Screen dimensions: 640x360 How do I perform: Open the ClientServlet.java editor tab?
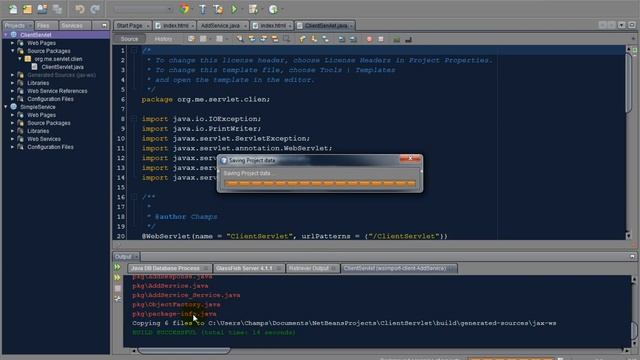(x=326, y=25)
